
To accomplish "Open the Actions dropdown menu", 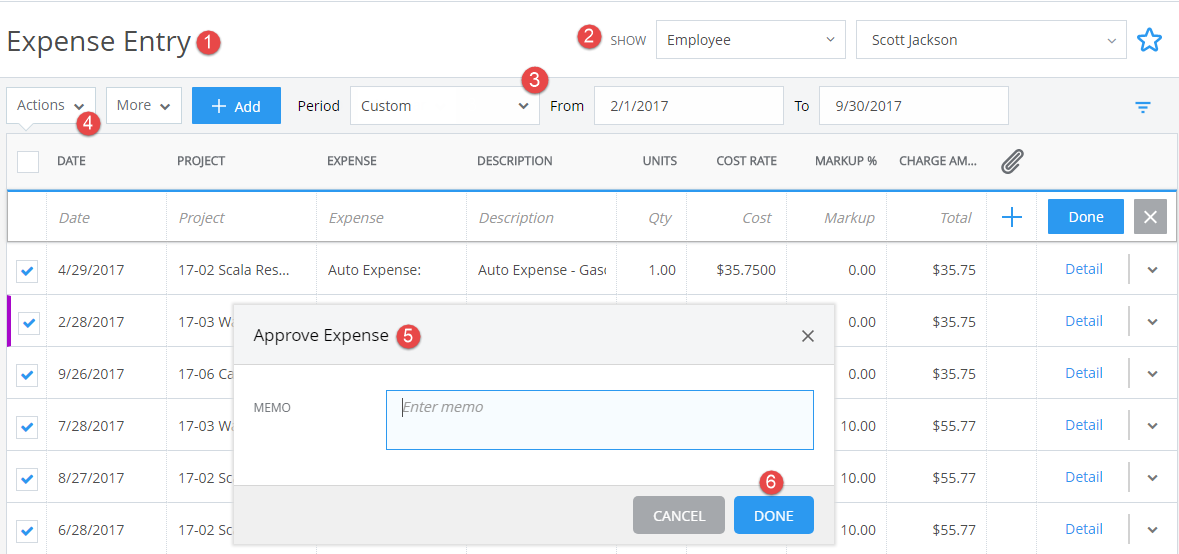I will pos(51,105).
